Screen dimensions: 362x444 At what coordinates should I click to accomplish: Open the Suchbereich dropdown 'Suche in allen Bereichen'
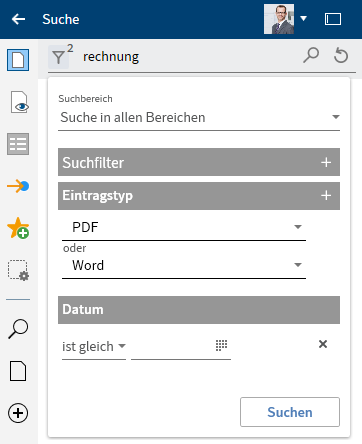pyautogui.click(x=199, y=118)
